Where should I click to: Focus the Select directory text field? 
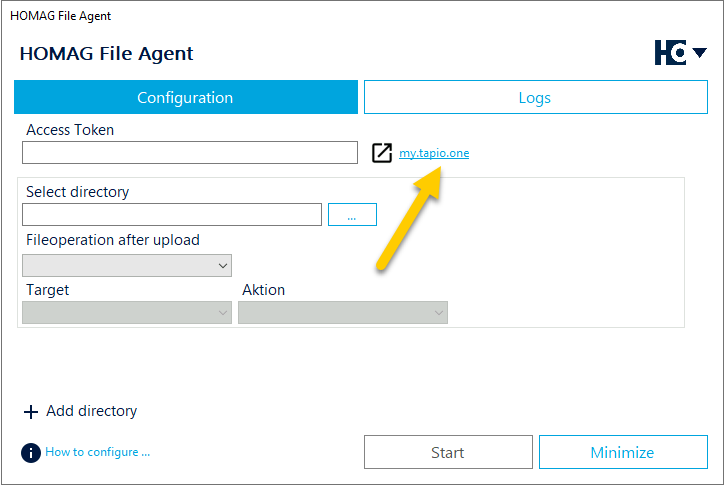172,214
